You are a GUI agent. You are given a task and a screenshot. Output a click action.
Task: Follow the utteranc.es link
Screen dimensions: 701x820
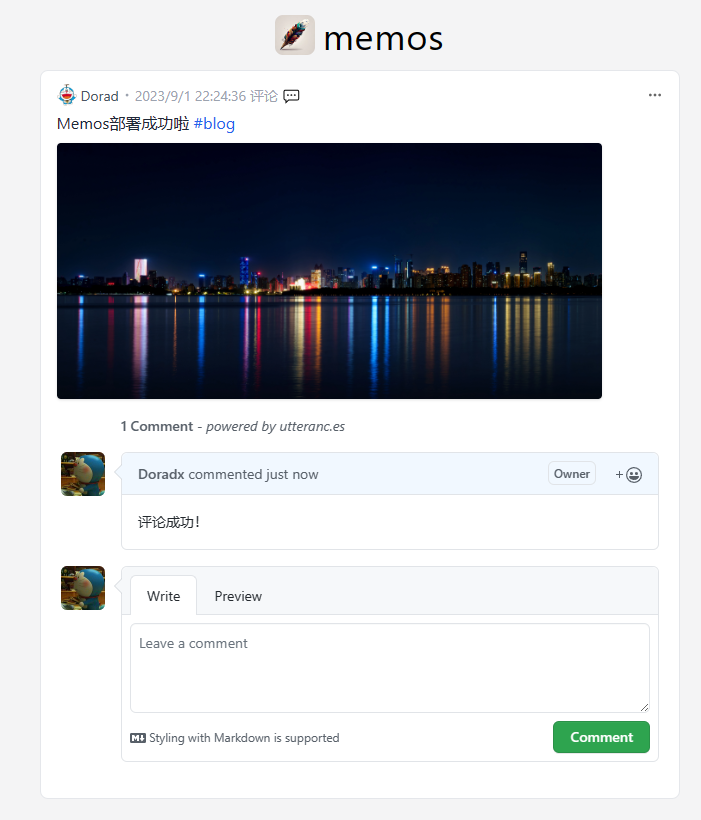312,426
